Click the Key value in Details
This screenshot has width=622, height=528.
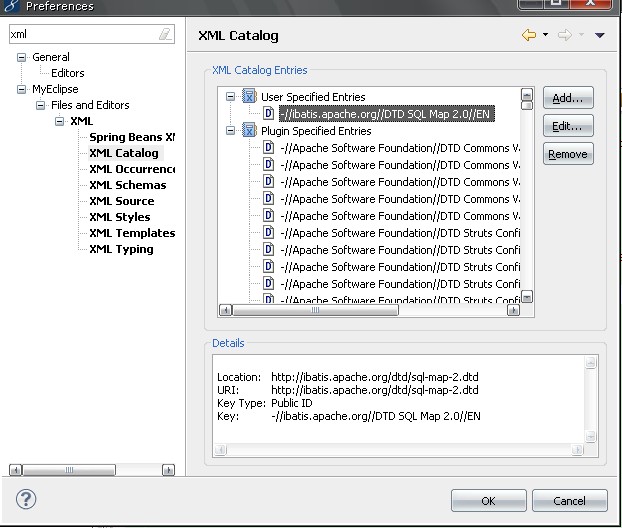pos(376,416)
